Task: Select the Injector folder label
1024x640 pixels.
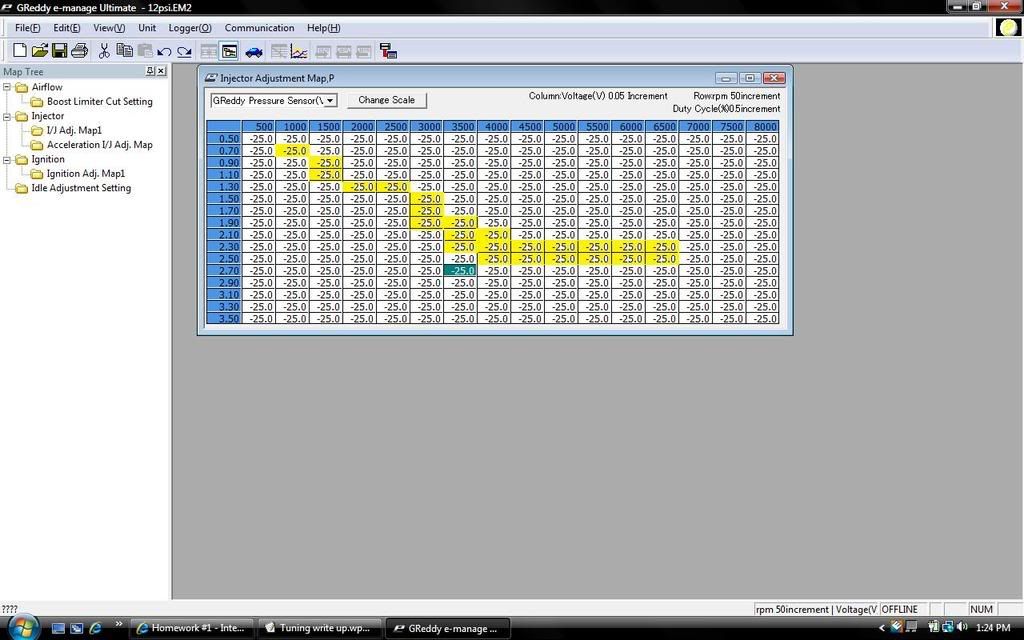Action: [x=48, y=116]
